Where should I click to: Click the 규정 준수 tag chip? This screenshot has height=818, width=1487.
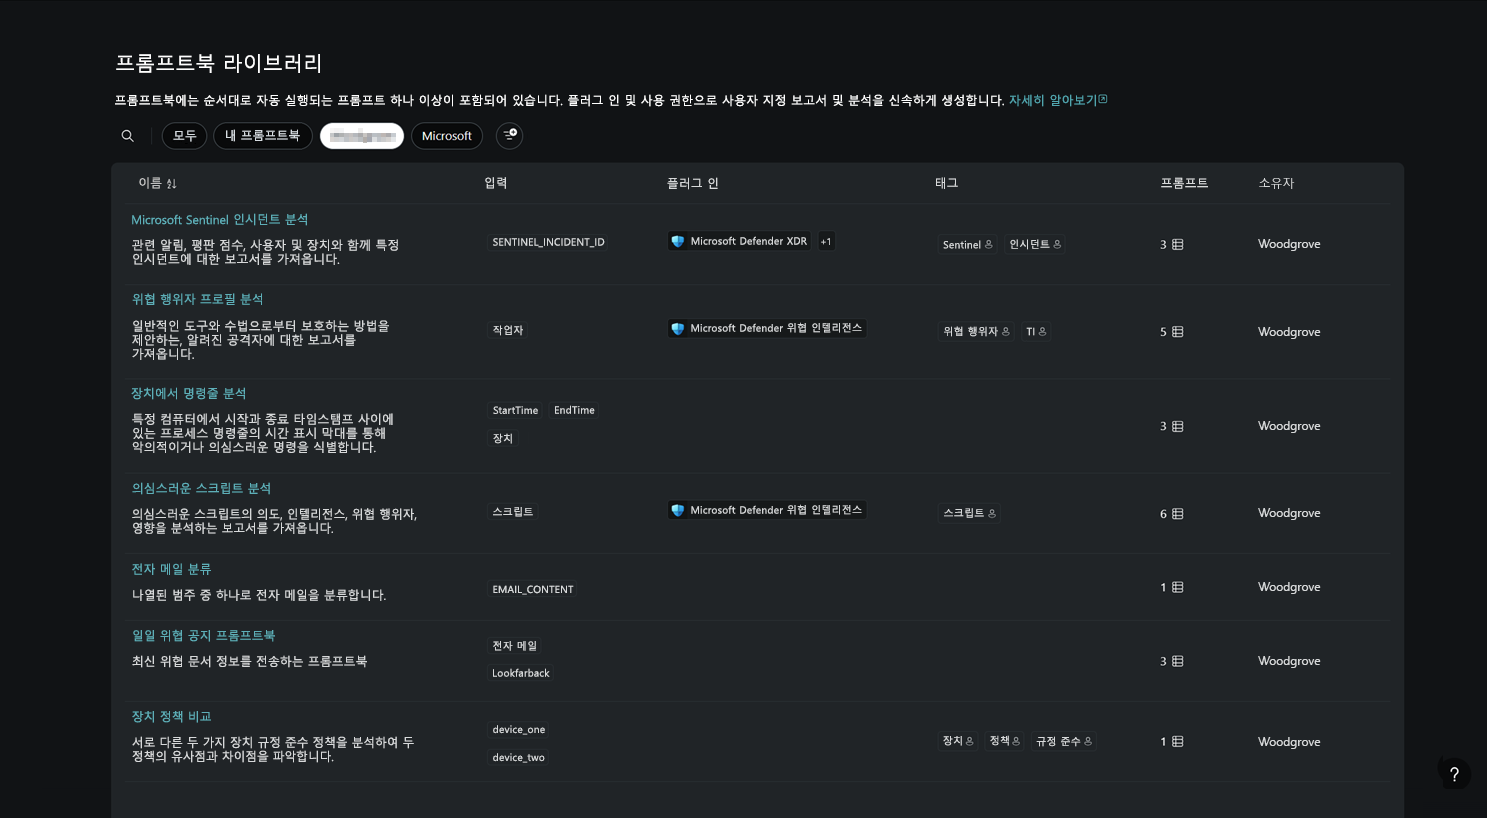(x=1064, y=741)
